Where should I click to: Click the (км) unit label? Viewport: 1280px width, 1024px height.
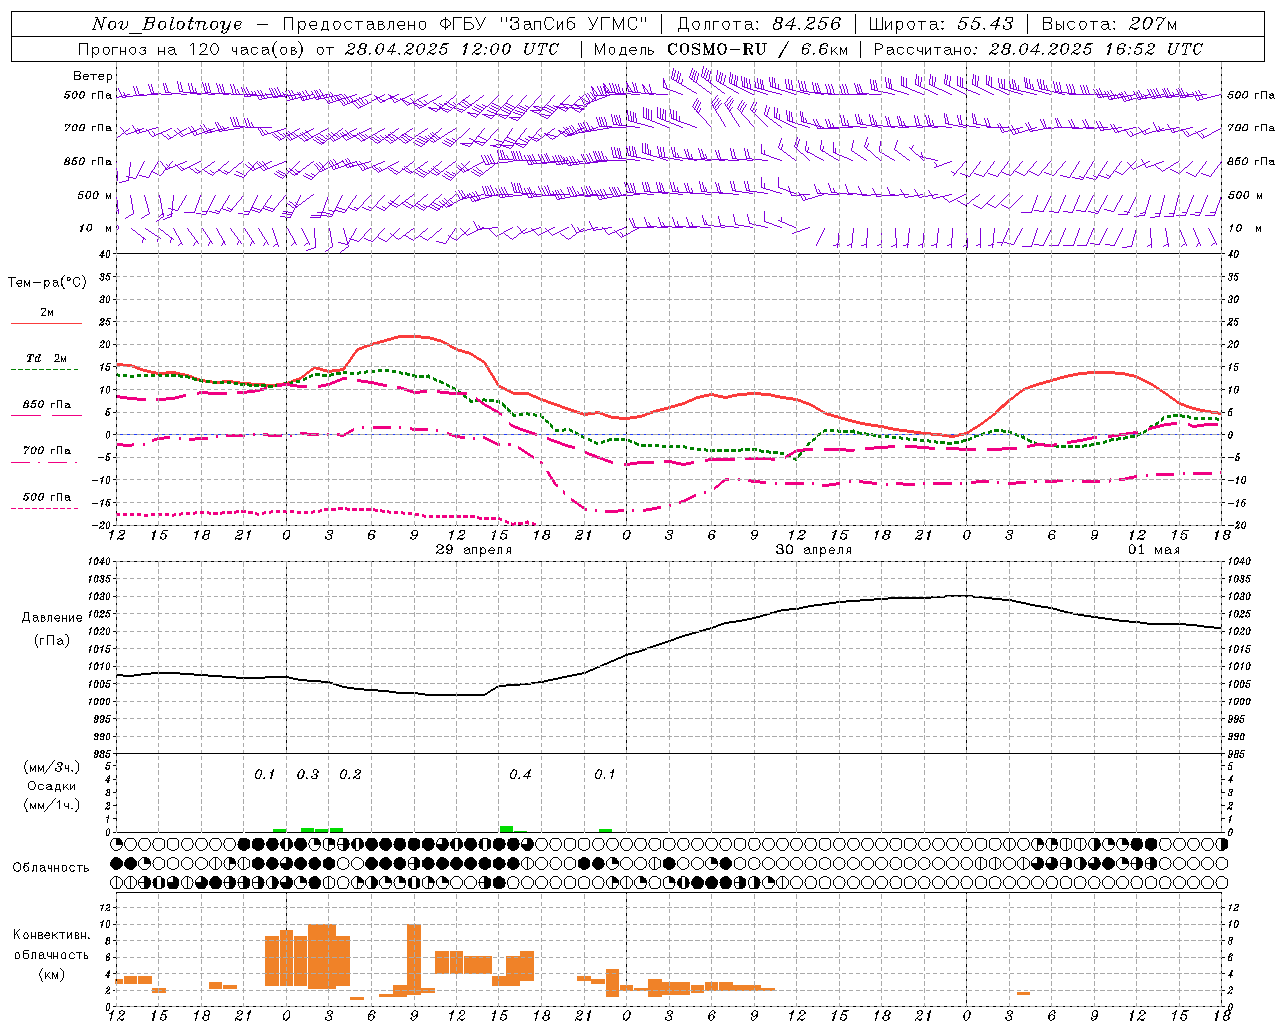pyautogui.click(x=52, y=973)
